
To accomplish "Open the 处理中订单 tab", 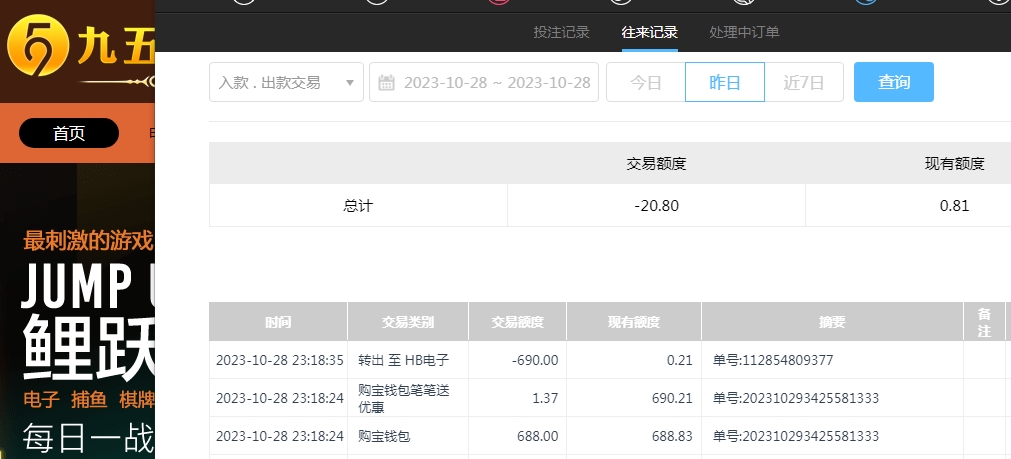I will click(x=744, y=32).
